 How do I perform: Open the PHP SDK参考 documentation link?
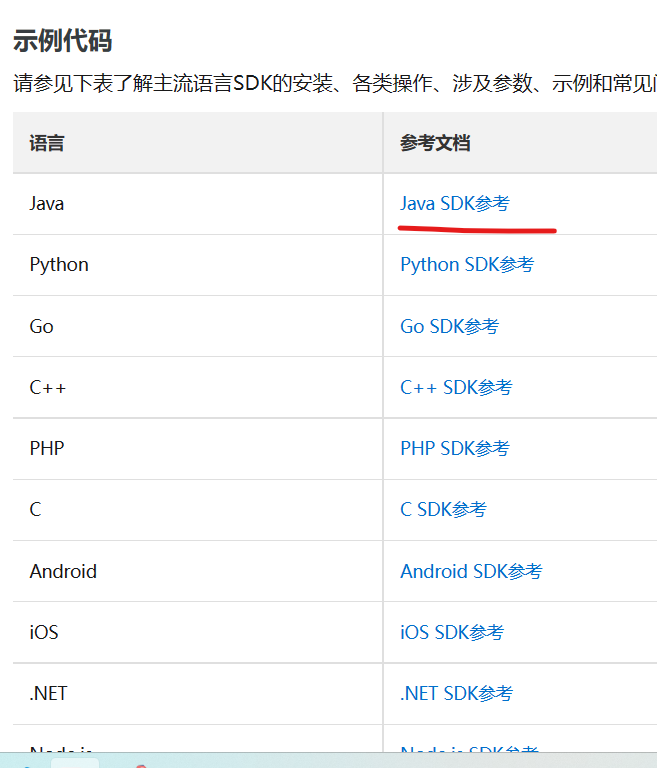[455, 449]
